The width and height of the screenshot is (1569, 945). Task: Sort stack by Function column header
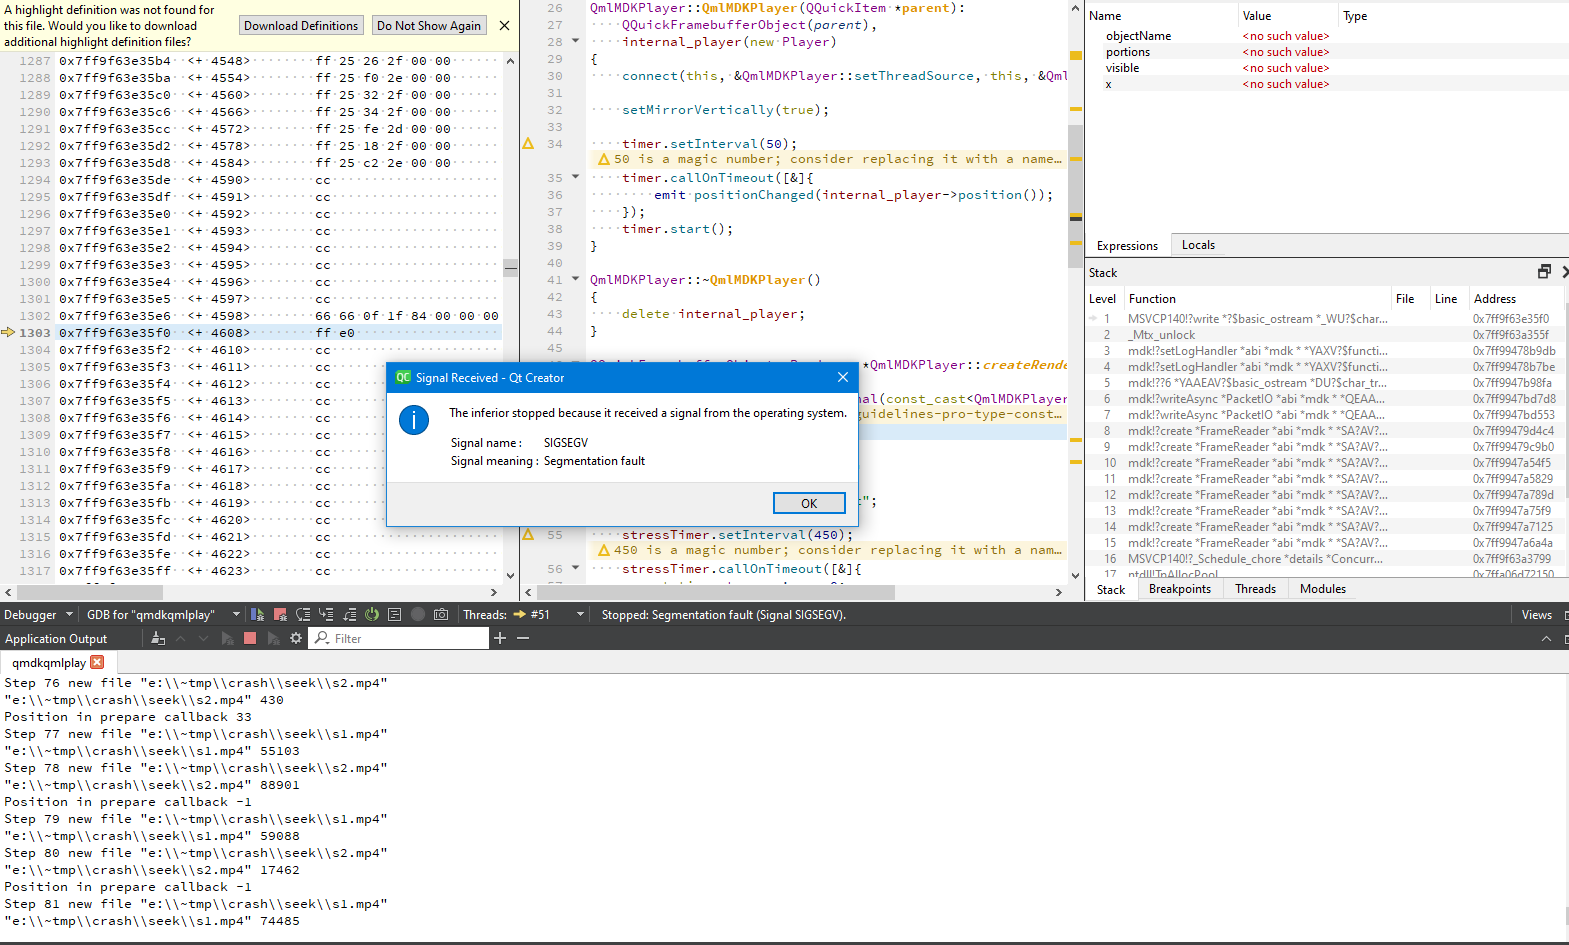tap(1257, 298)
